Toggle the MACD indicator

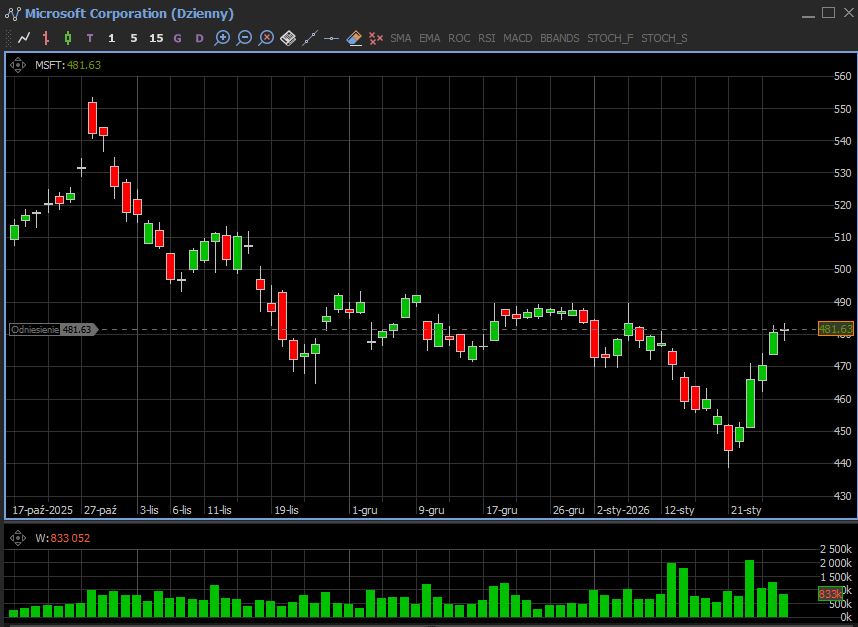pos(517,38)
